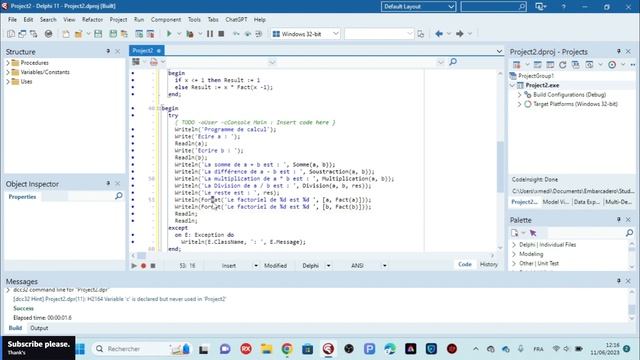Click the Refresh icon in Projects panel
640x360 pixels.
click(562, 64)
